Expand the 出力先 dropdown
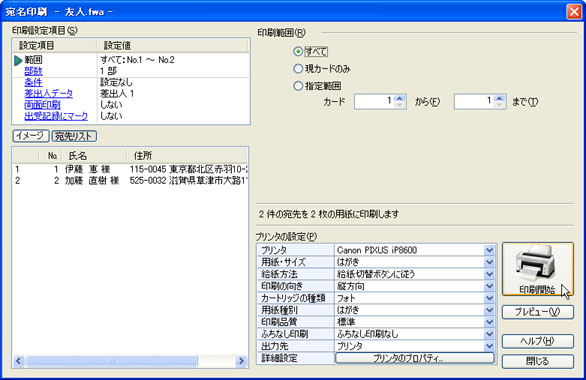This screenshot has height=380, width=586. coord(489,346)
